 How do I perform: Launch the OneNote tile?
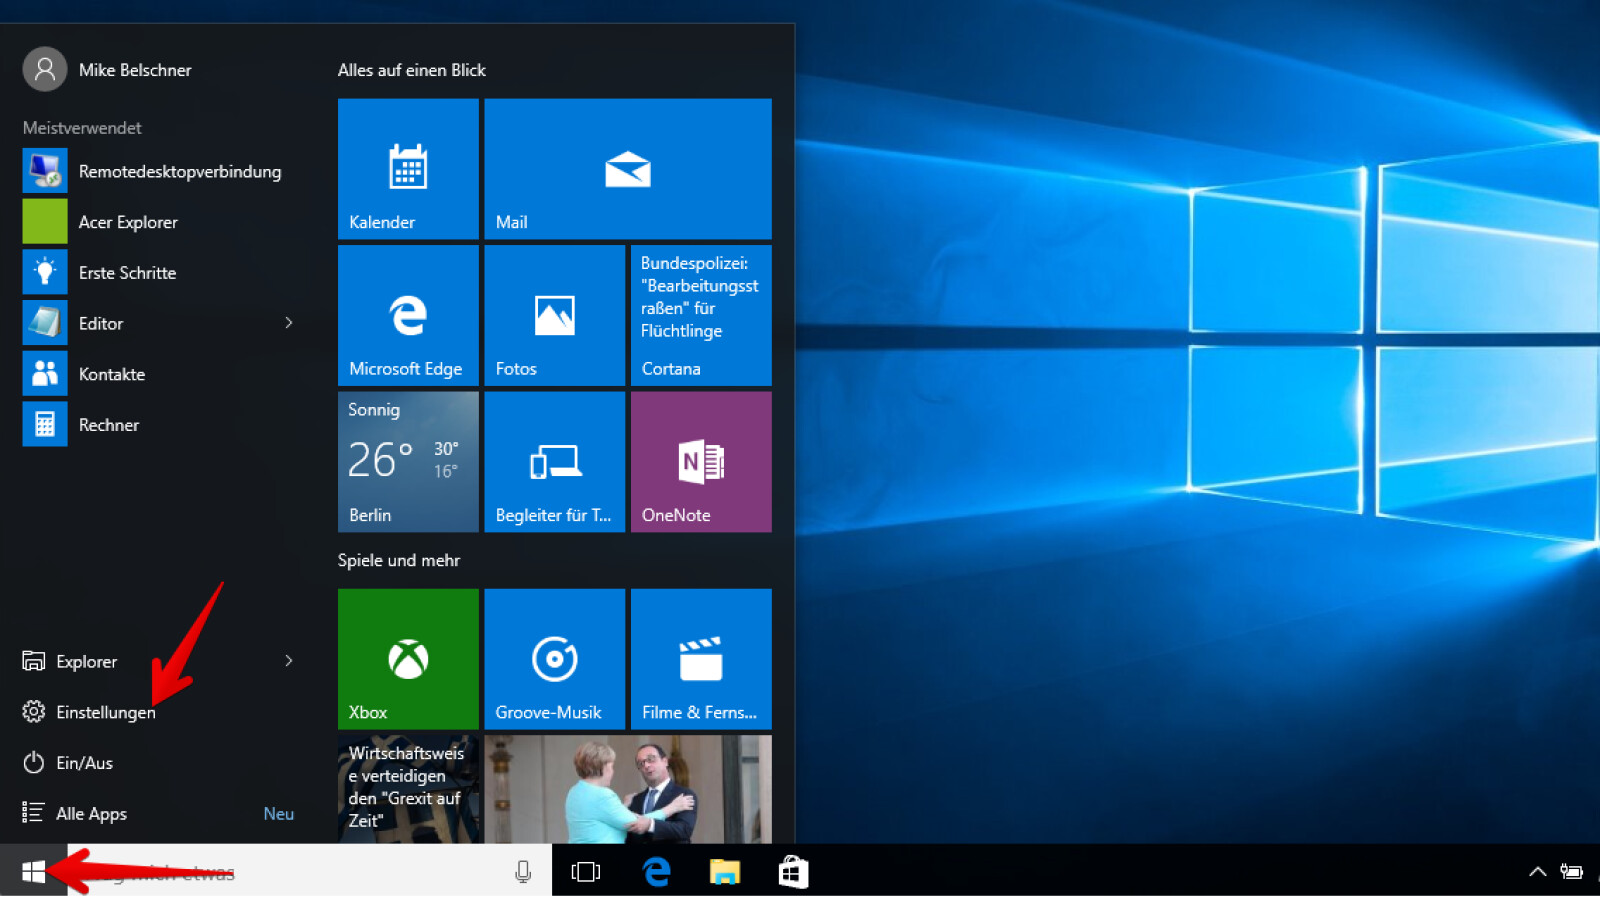click(700, 461)
